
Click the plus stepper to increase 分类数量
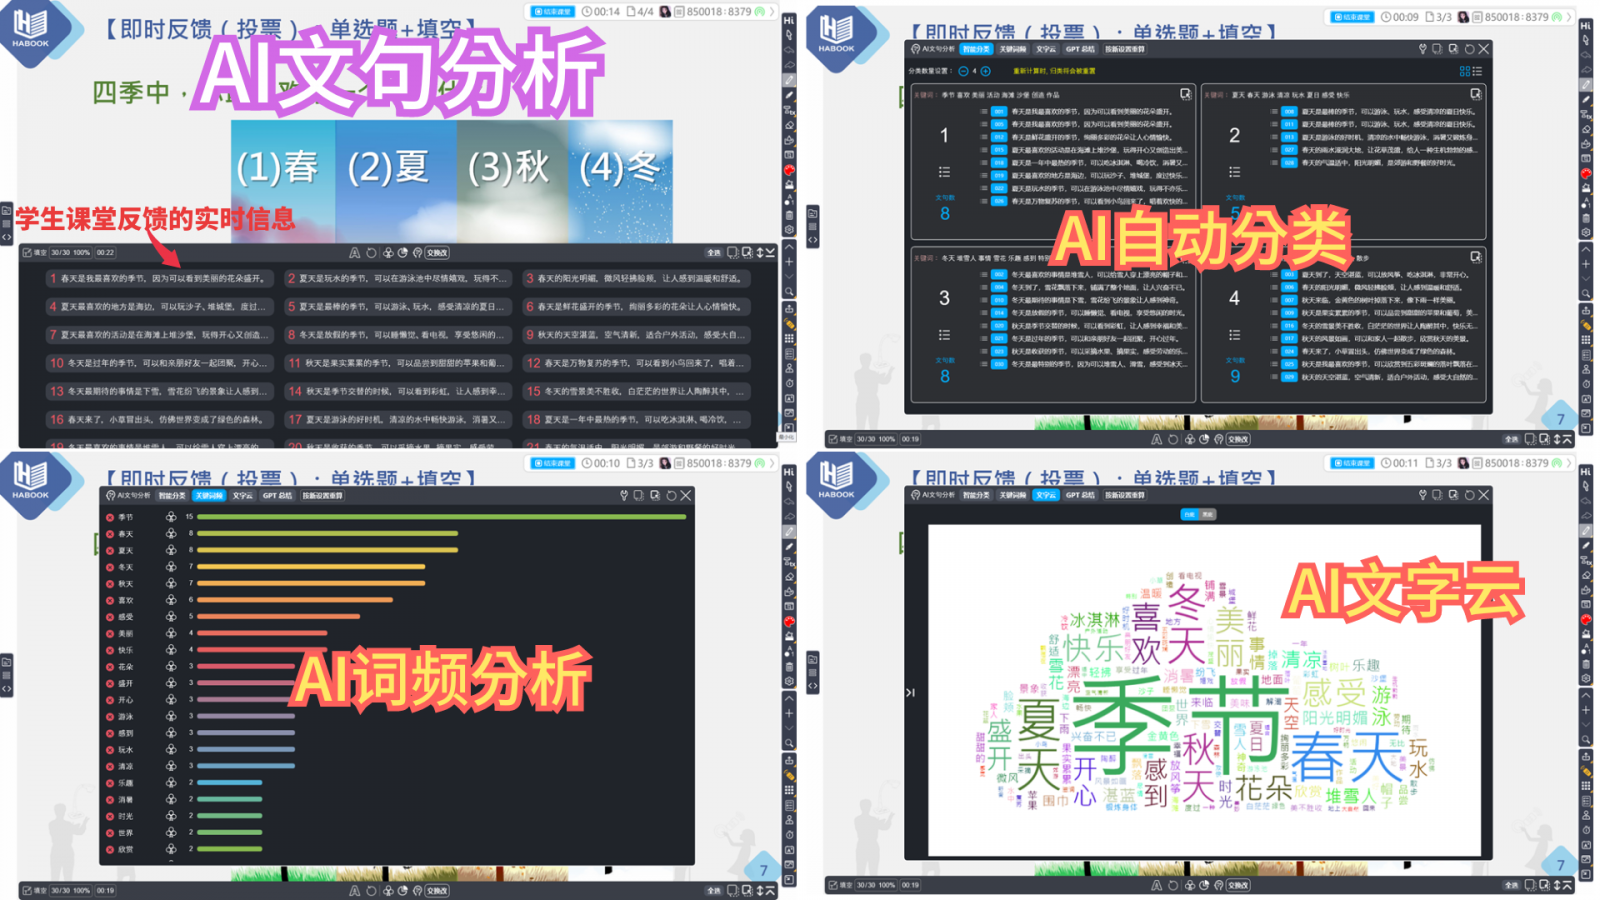click(986, 71)
